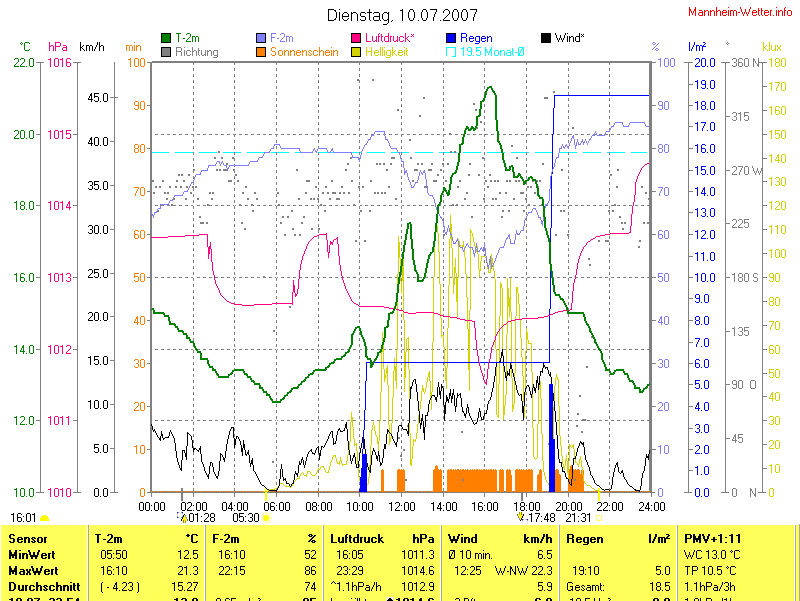Viewport: 800px width, 601px height.
Task: Click the average temperature value '15.27'
Action: 185,587
